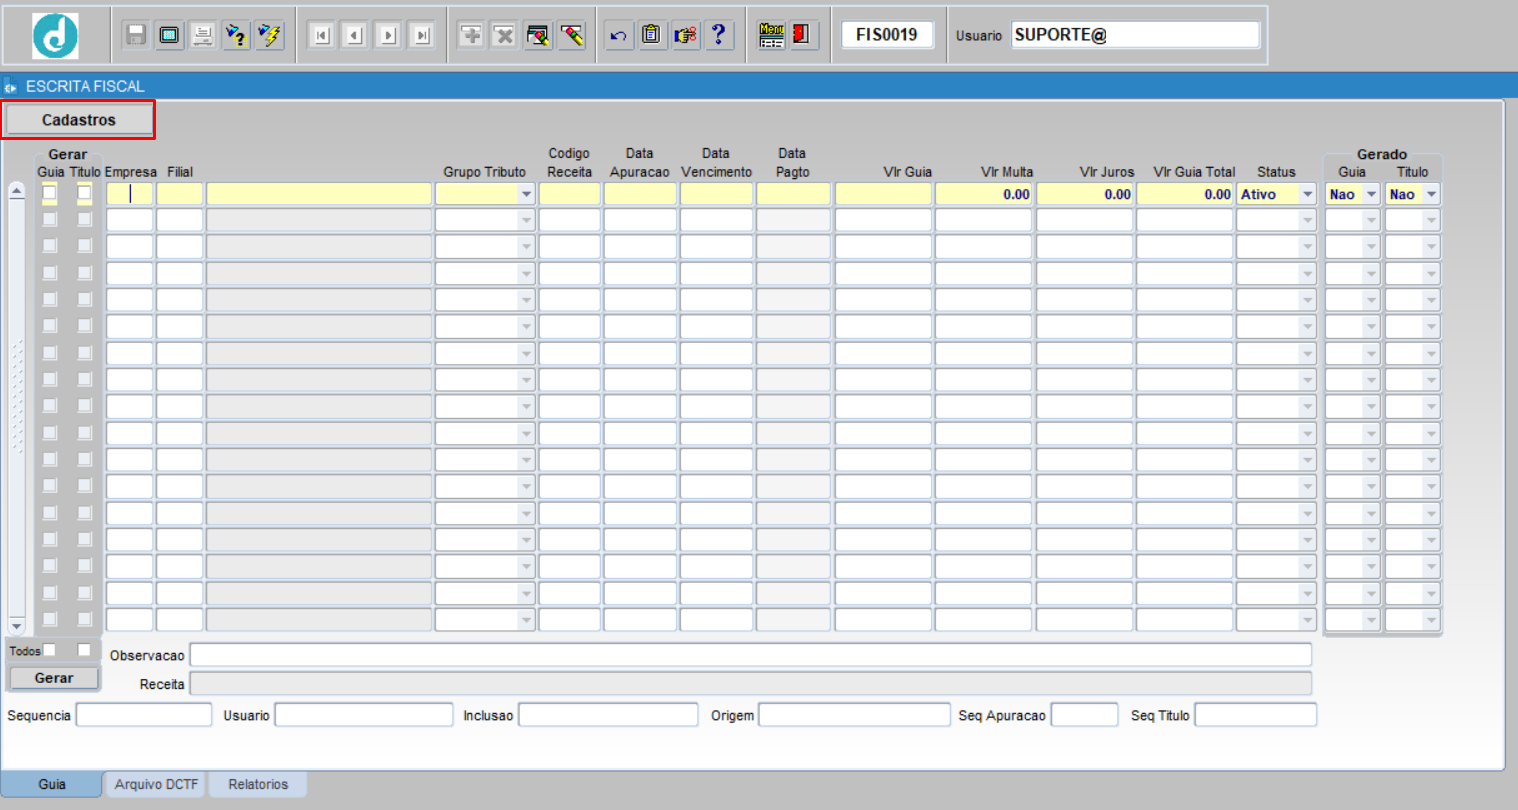
Task: Go to first record navigation arrow
Action: point(321,35)
